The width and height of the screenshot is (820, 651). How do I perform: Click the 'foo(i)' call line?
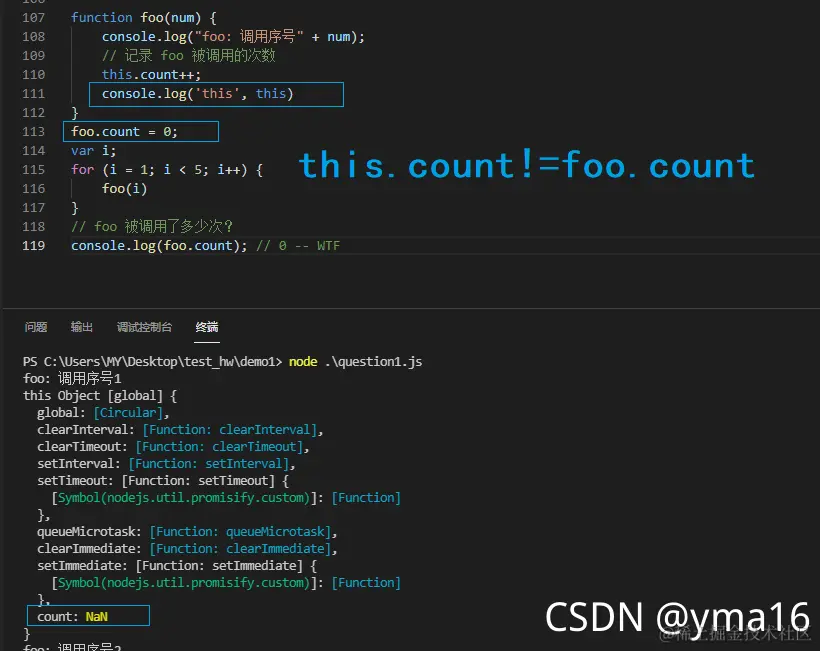click(124, 188)
